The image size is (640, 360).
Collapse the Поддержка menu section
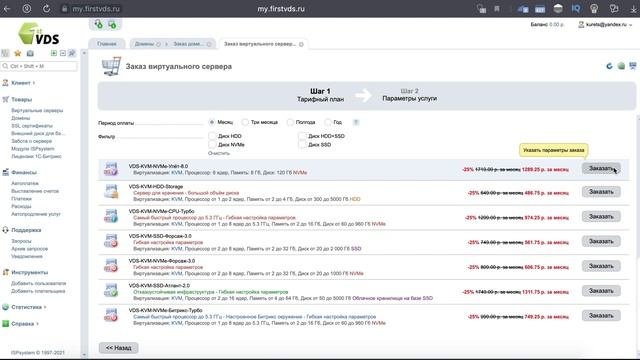26,230
